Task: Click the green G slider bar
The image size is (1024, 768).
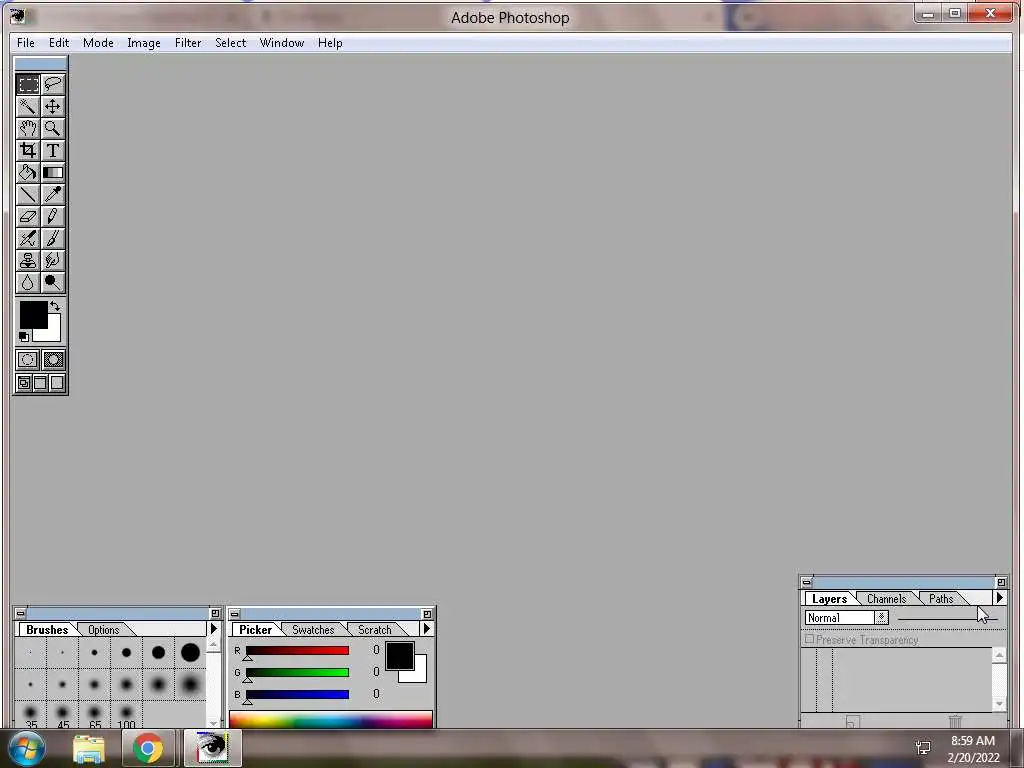Action: pyautogui.click(x=297, y=673)
